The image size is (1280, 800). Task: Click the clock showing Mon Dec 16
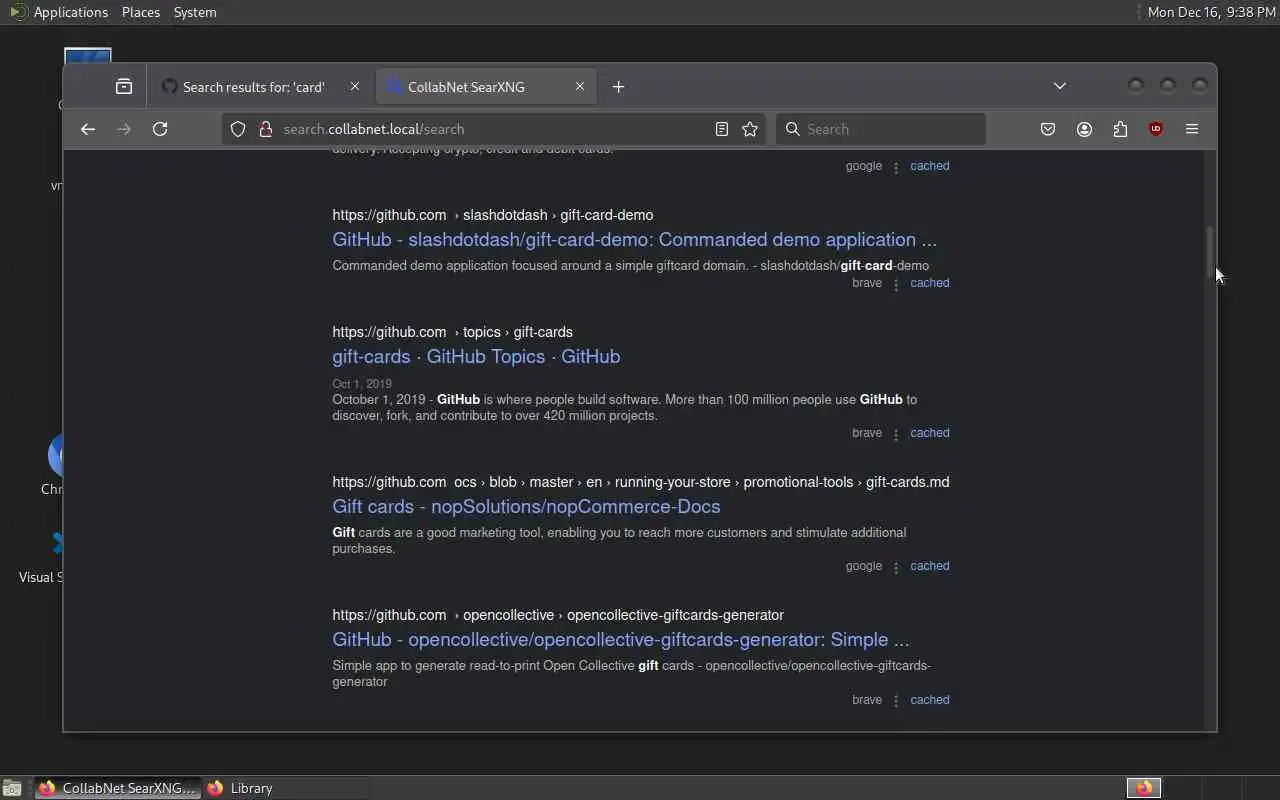pos(1211,12)
